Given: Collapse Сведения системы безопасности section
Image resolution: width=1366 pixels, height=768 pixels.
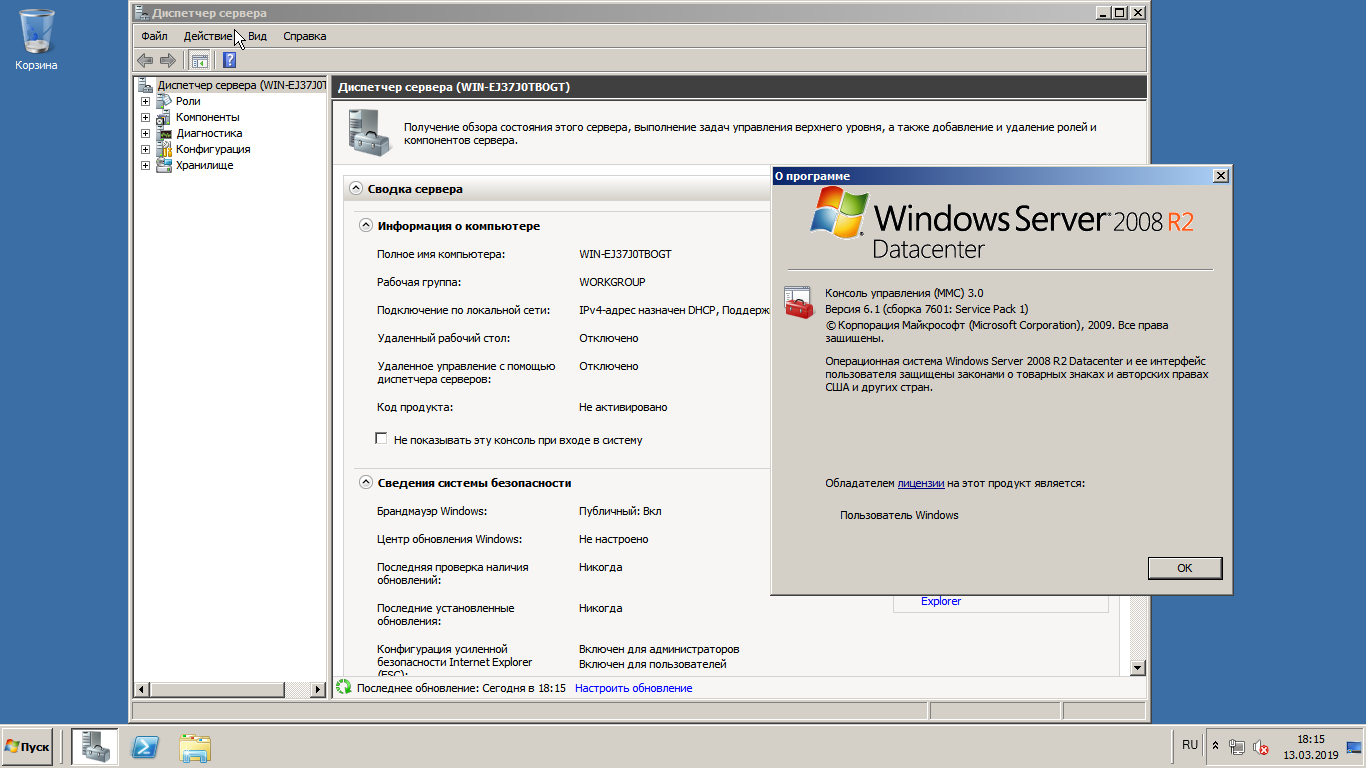Looking at the screenshot, I should tap(366, 483).
